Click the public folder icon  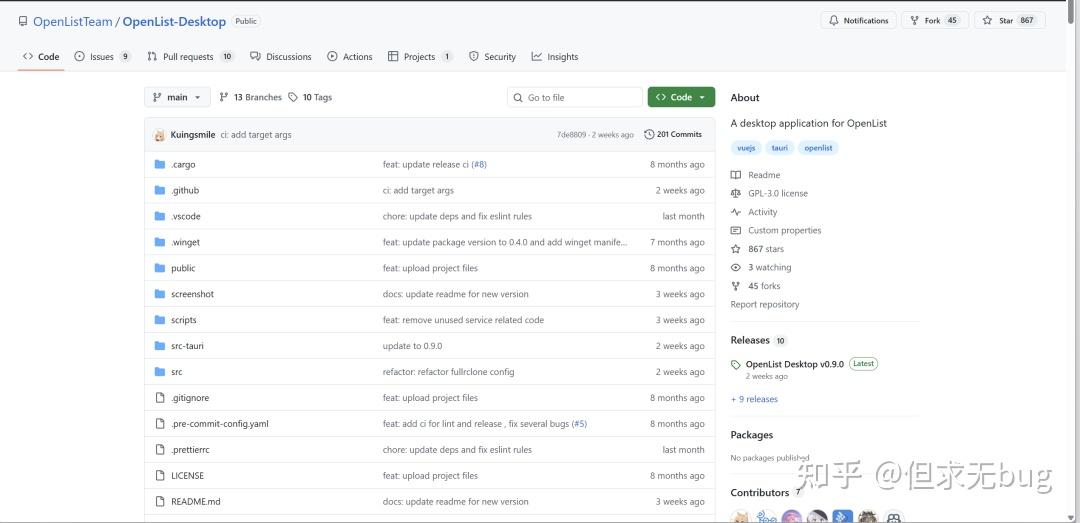coord(160,268)
